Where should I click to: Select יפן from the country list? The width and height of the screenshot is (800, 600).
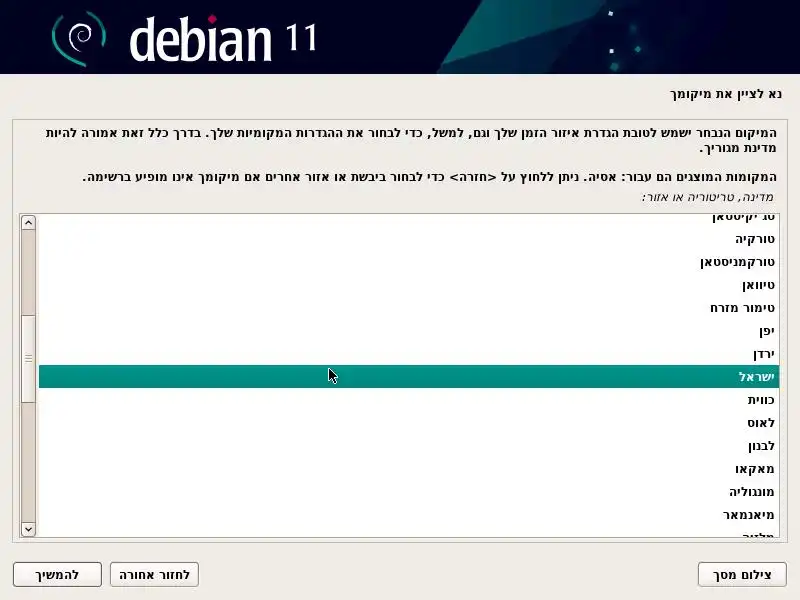click(409, 331)
